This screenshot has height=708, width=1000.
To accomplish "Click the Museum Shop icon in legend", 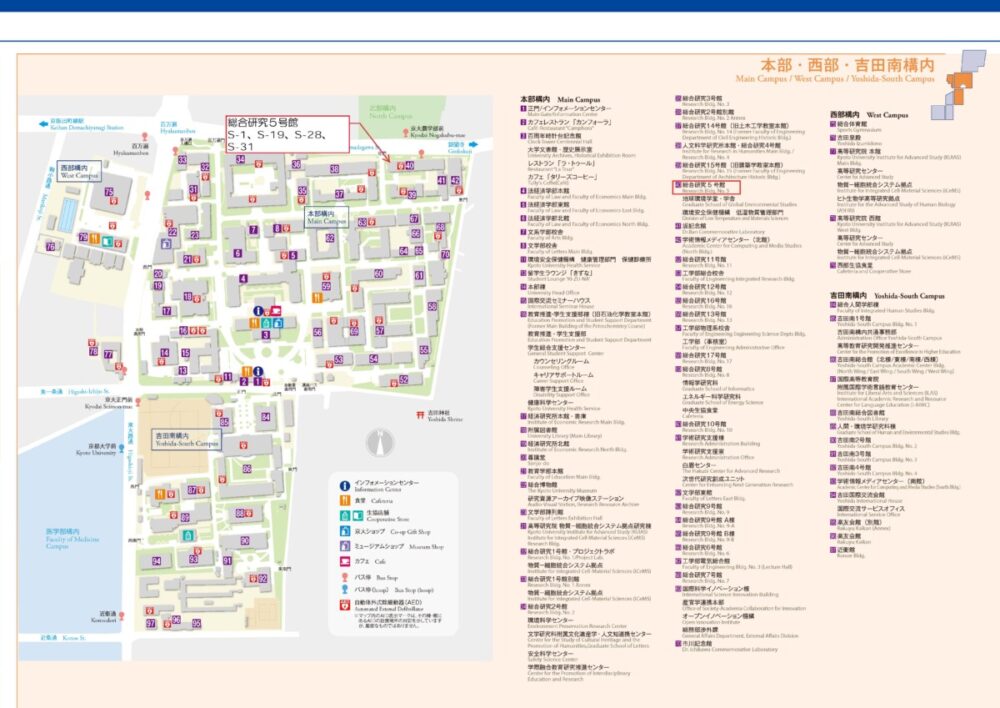I will [x=343, y=547].
